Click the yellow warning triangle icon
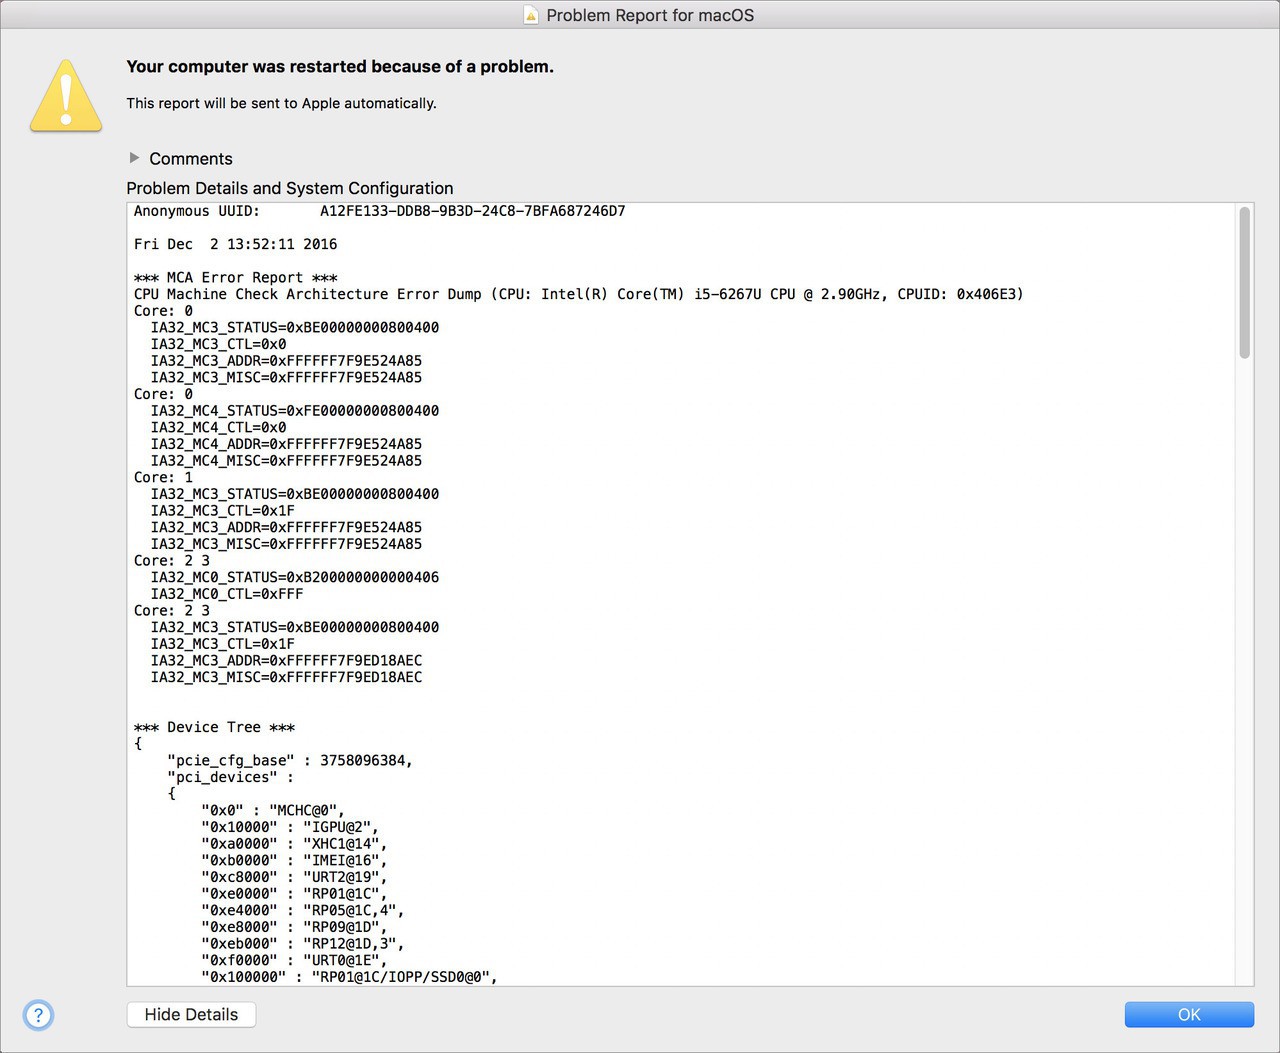Viewport: 1280px width, 1053px height. (x=66, y=95)
